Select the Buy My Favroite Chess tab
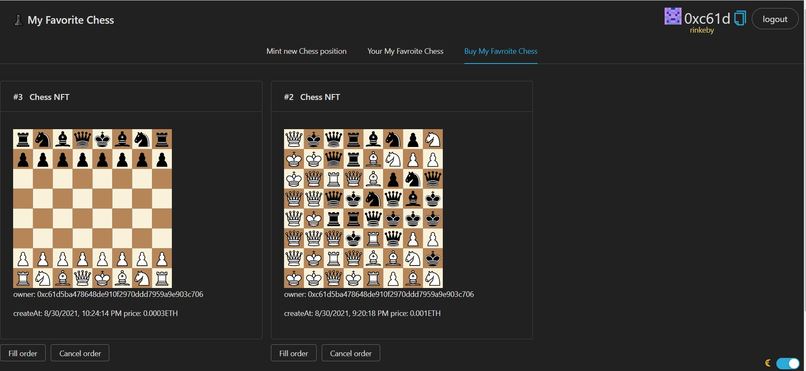Image resolution: width=806 pixels, height=371 pixels. pyautogui.click(x=501, y=51)
